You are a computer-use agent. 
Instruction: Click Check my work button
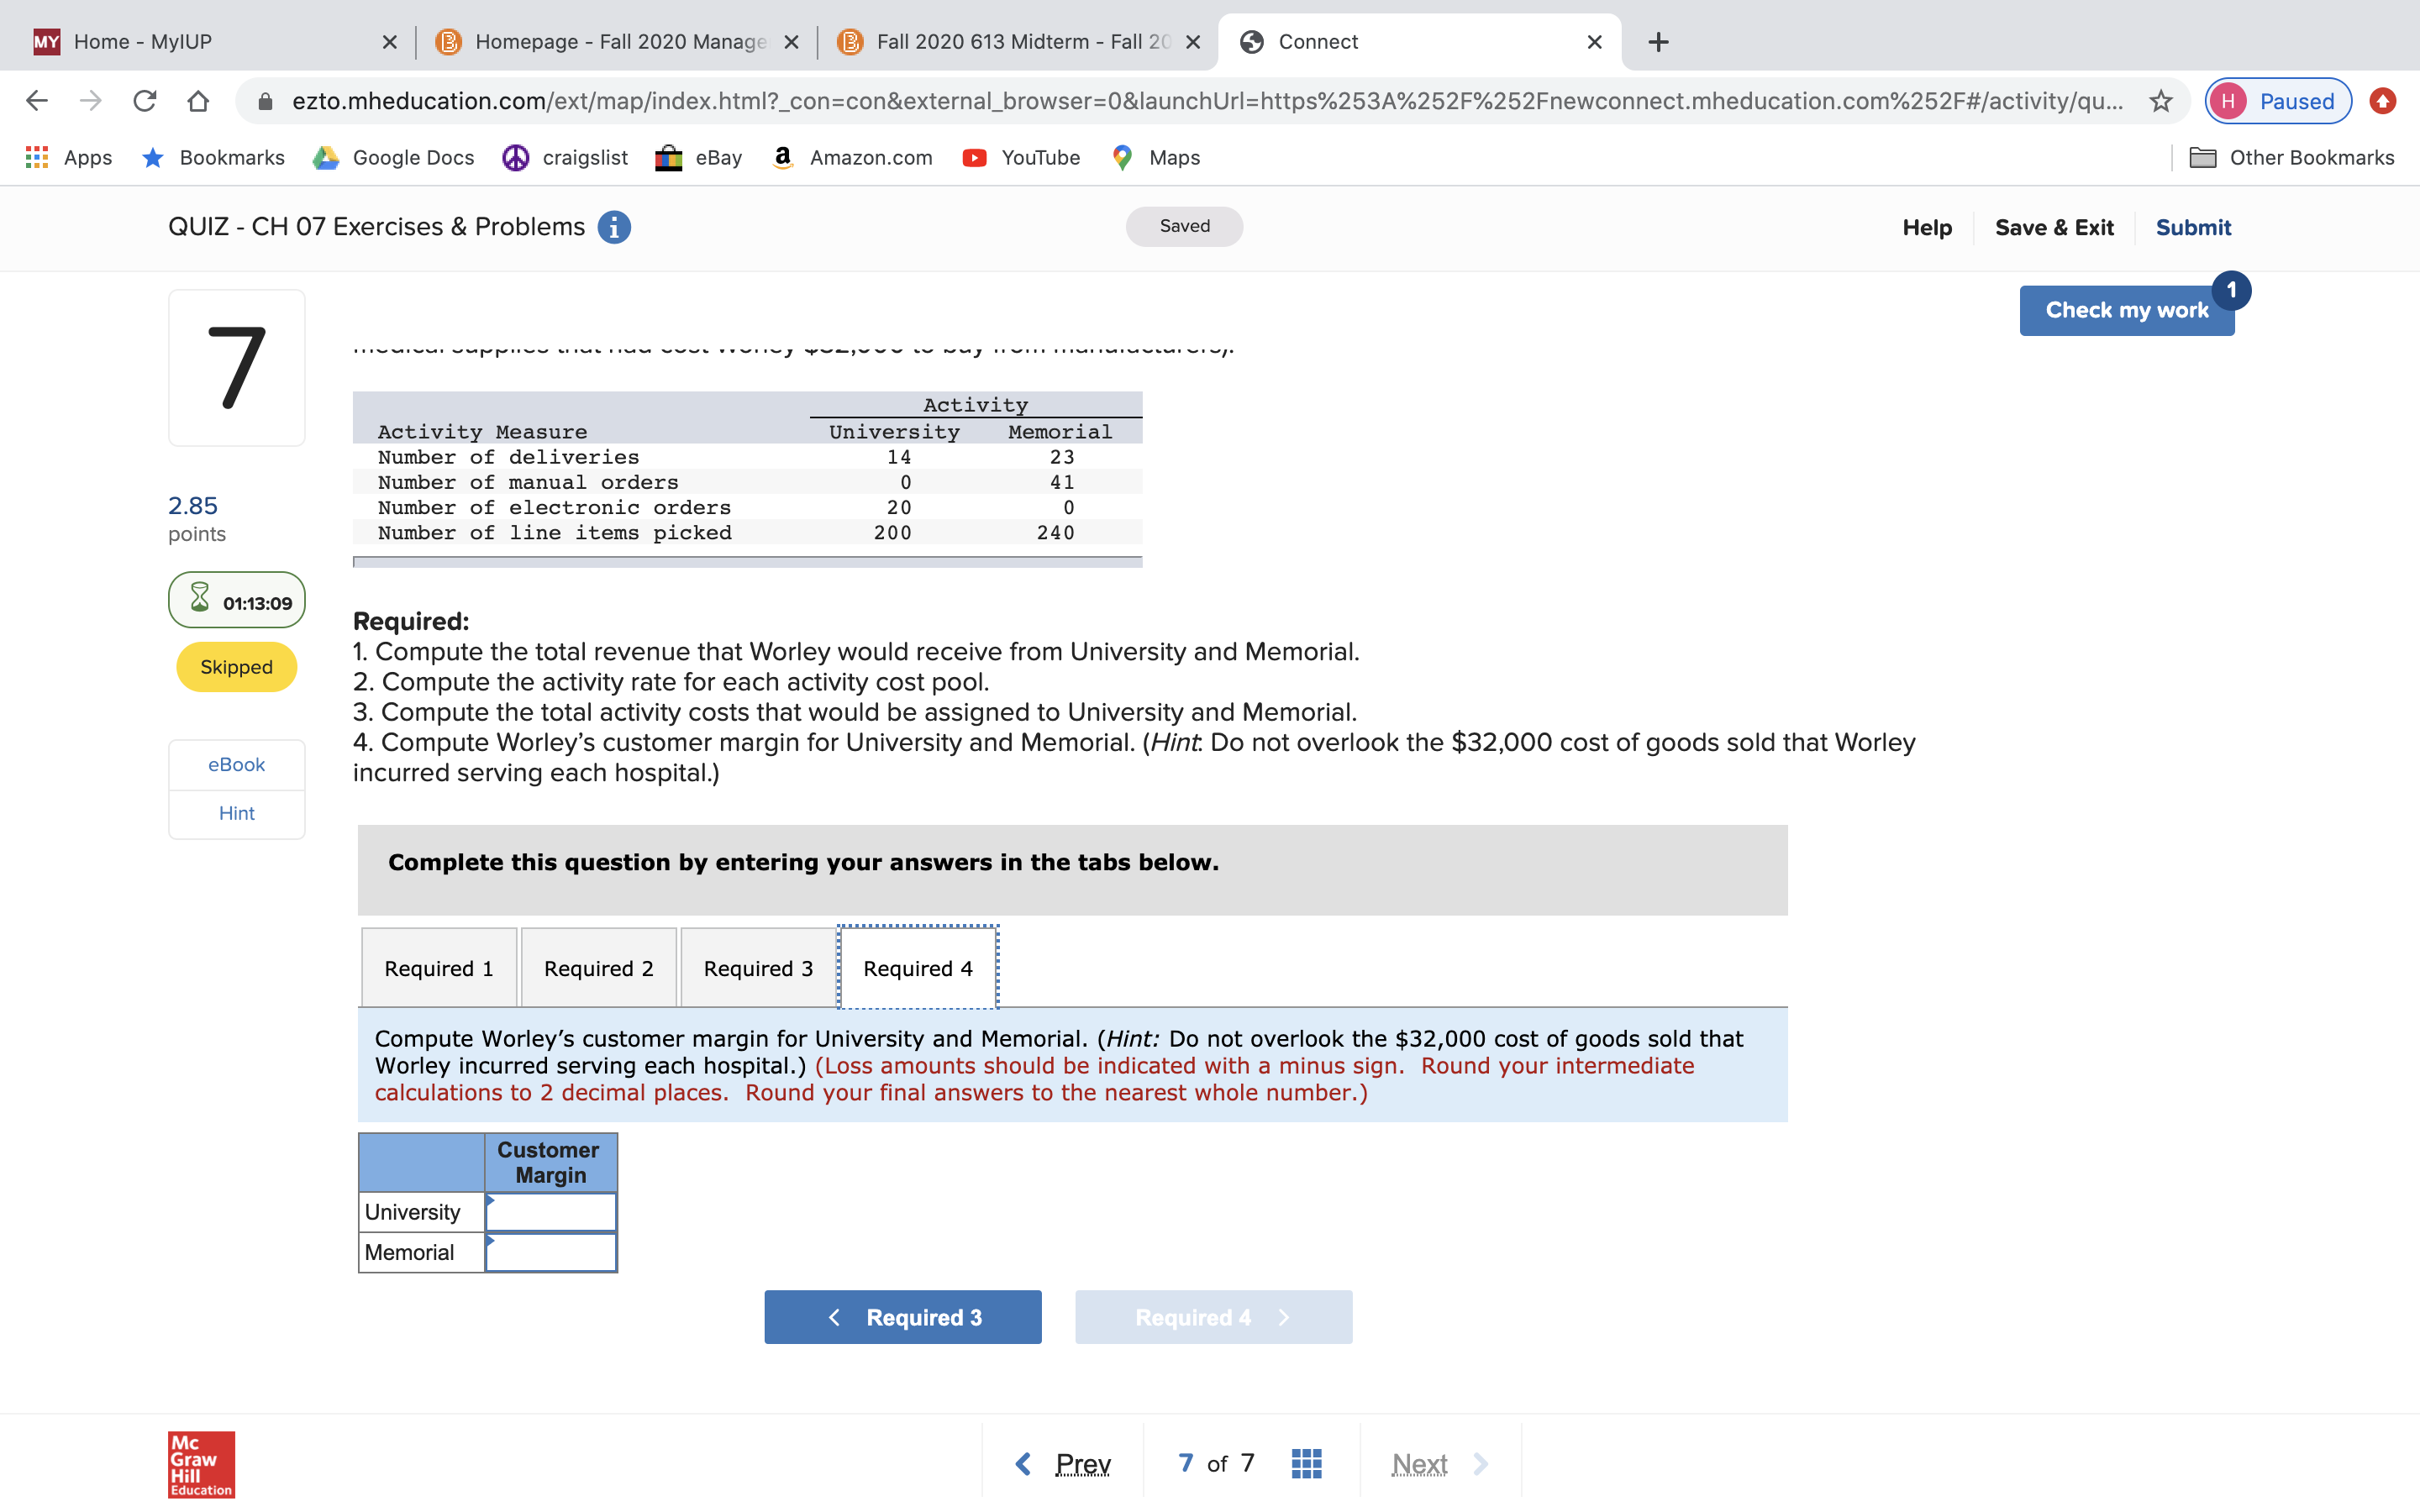(2126, 310)
